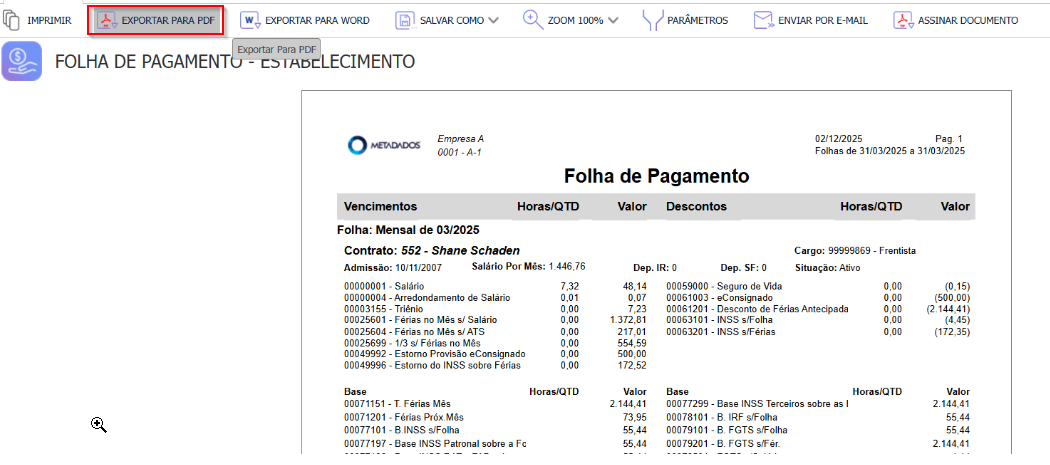Select the Imprimir label in toolbar
Viewport: 1050px width, 465px height.
pyautogui.click(x=49, y=20)
